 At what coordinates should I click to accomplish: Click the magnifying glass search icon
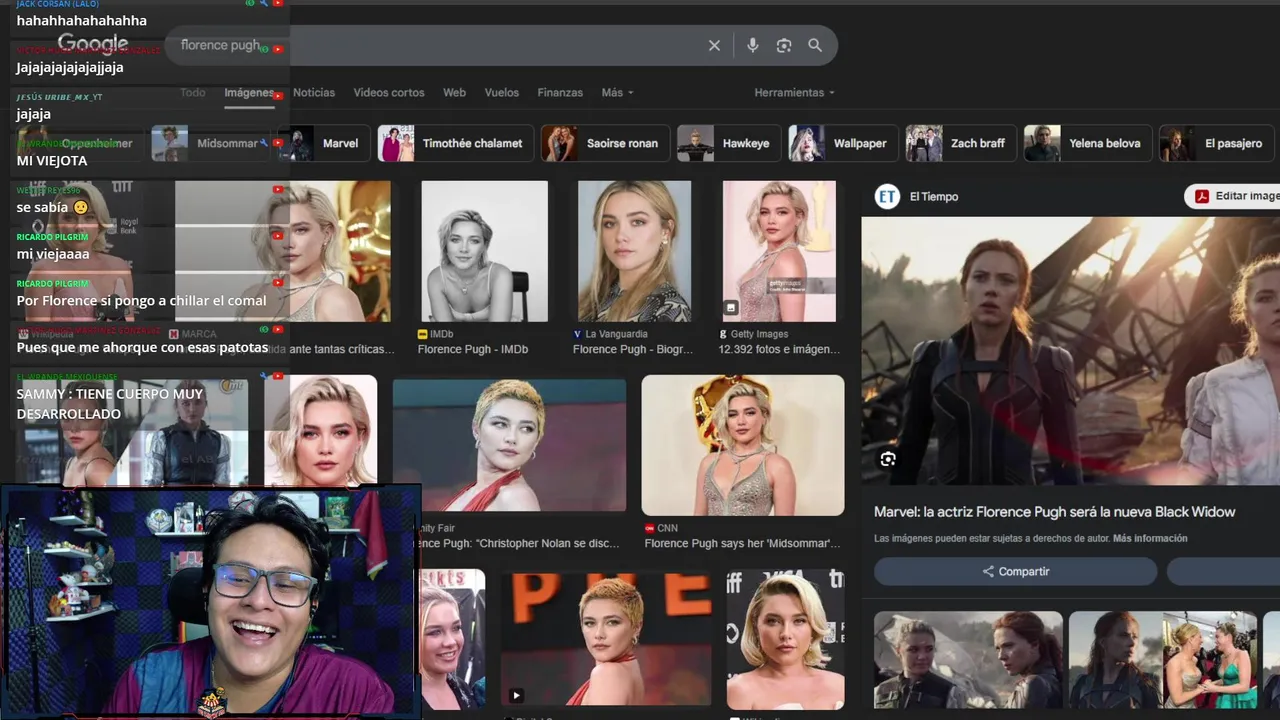click(815, 45)
